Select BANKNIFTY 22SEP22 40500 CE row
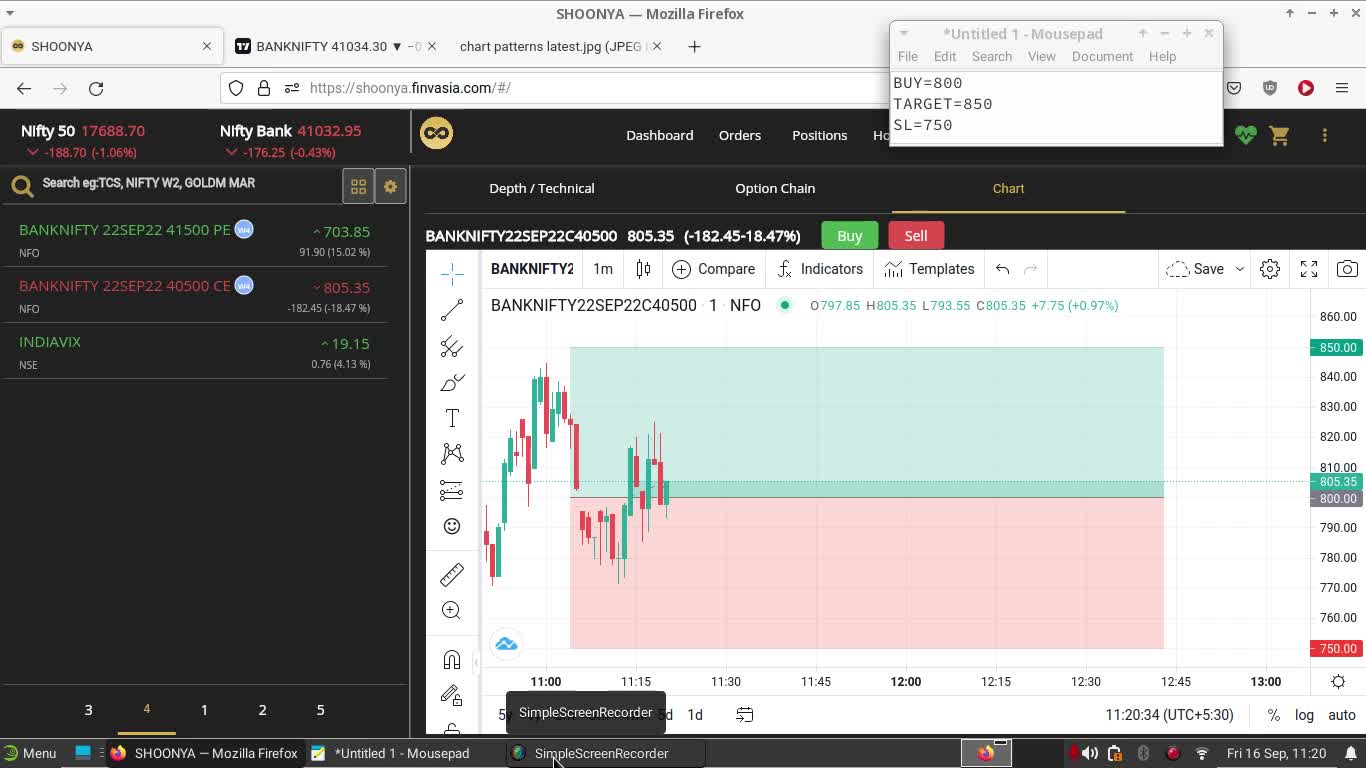 (x=195, y=296)
